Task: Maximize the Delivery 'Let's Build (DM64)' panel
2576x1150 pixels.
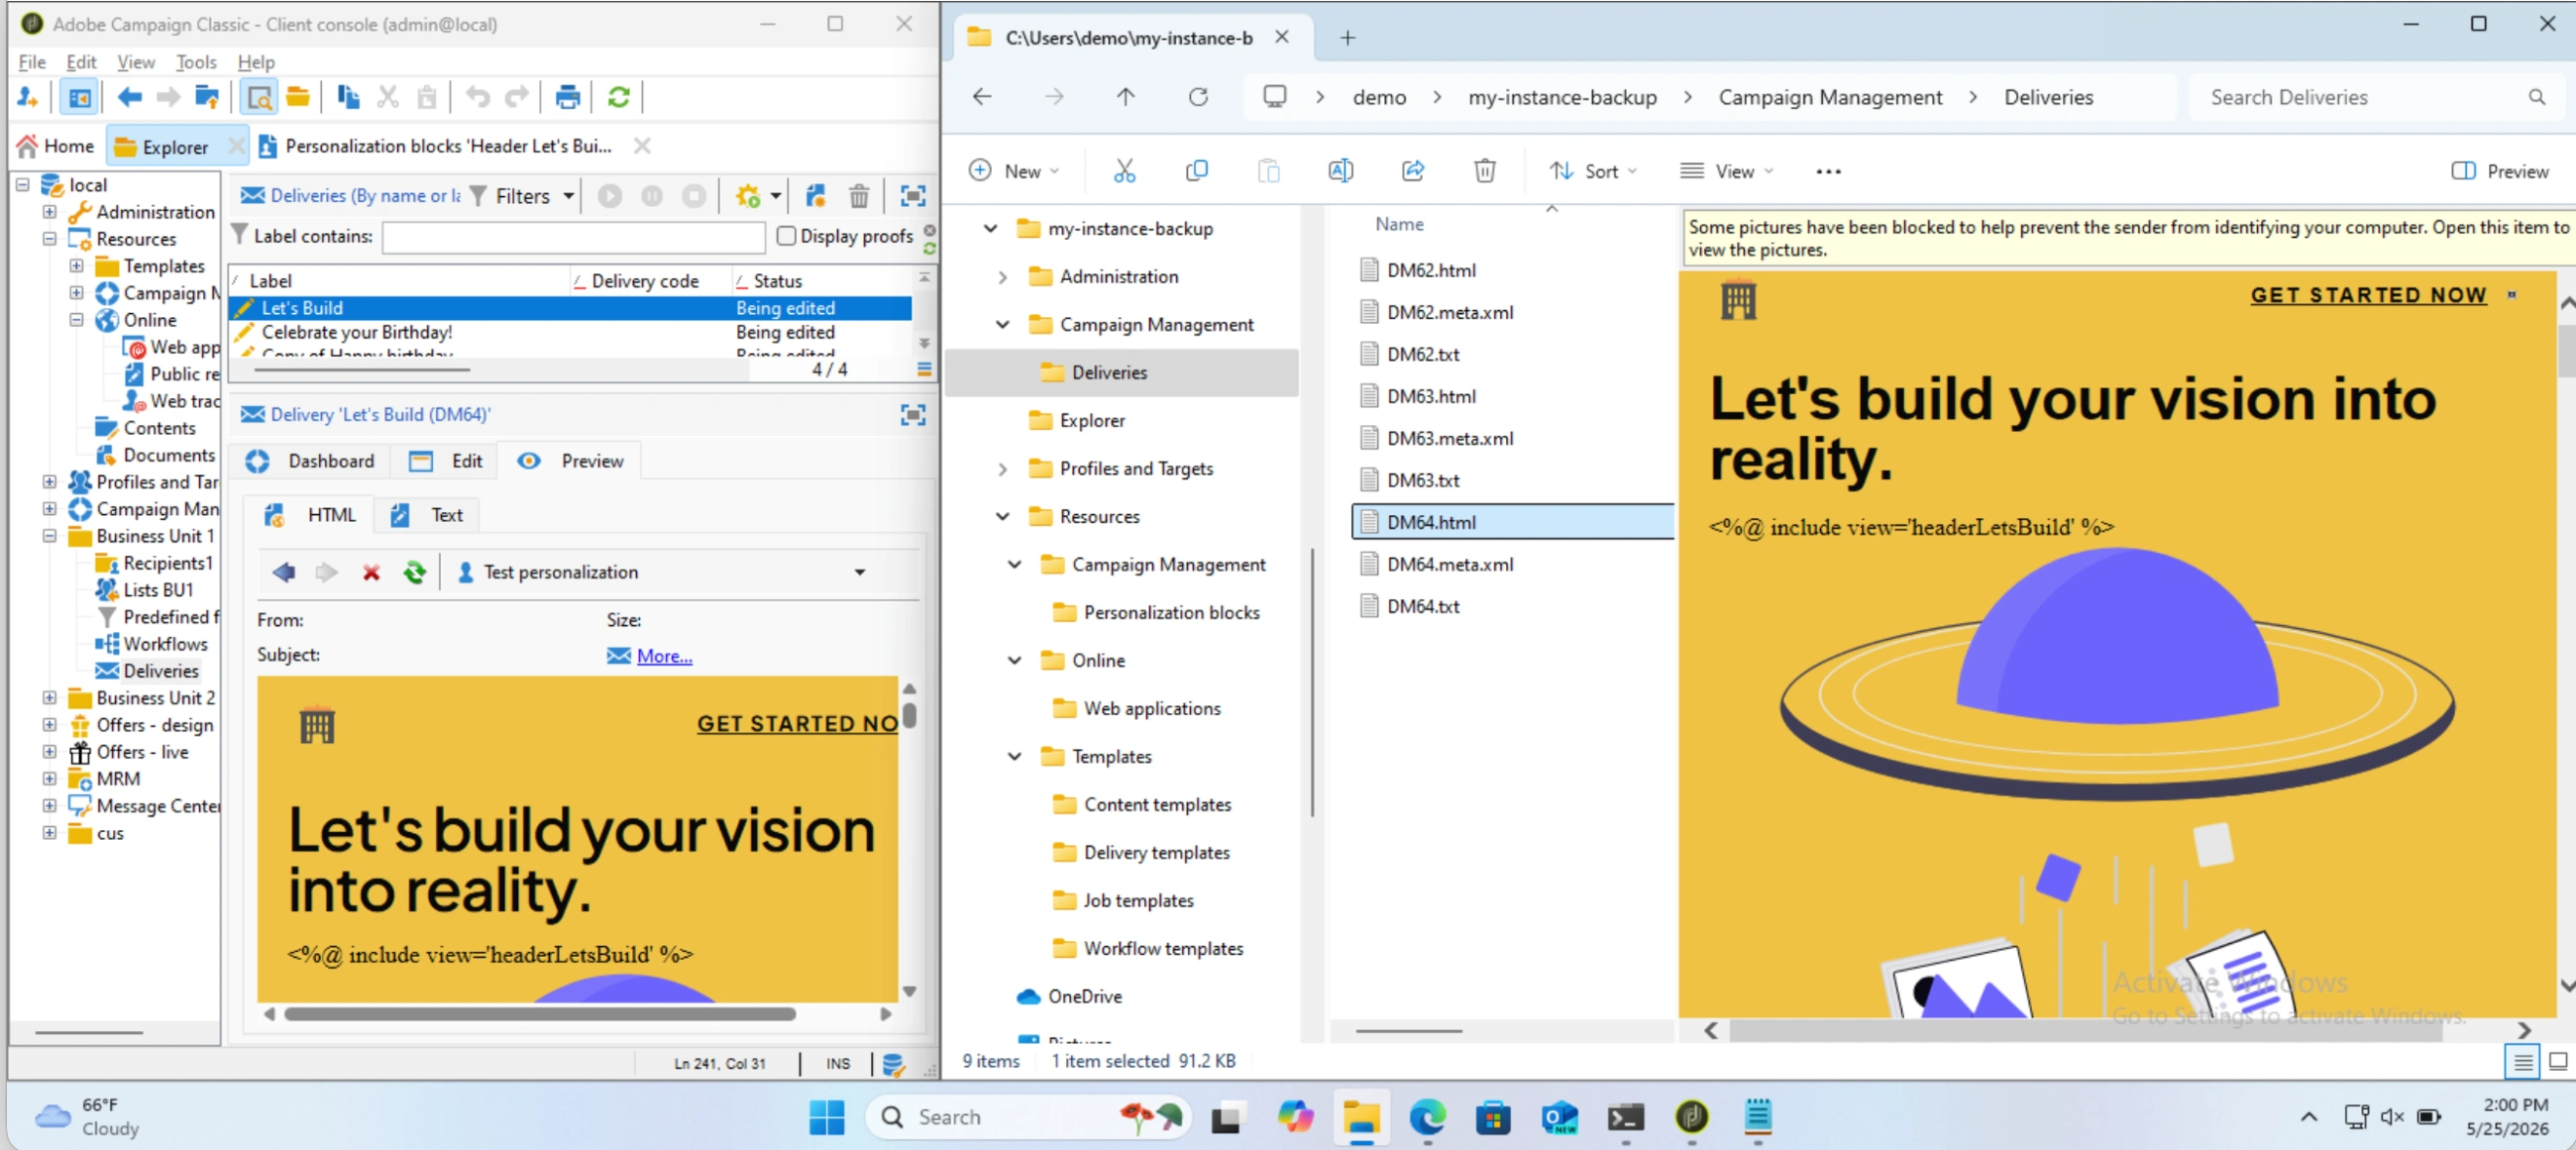Action: pos(912,414)
